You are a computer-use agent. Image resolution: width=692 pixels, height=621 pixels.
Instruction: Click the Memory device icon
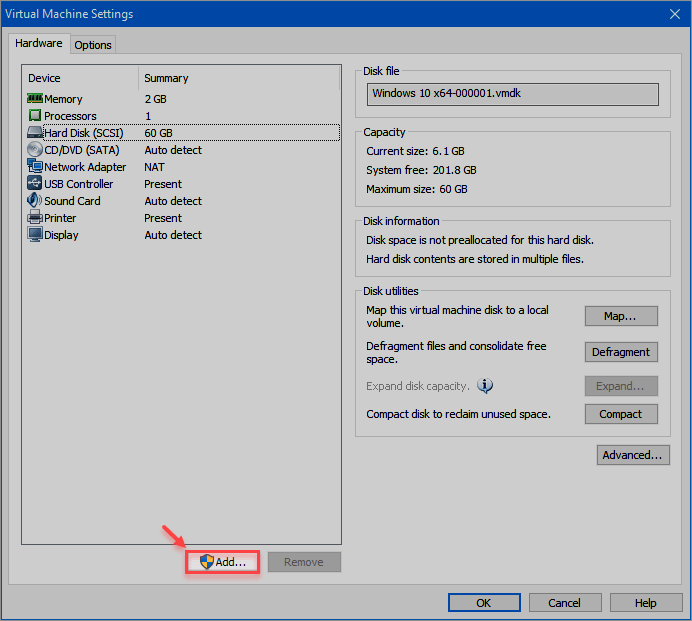tap(35, 99)
